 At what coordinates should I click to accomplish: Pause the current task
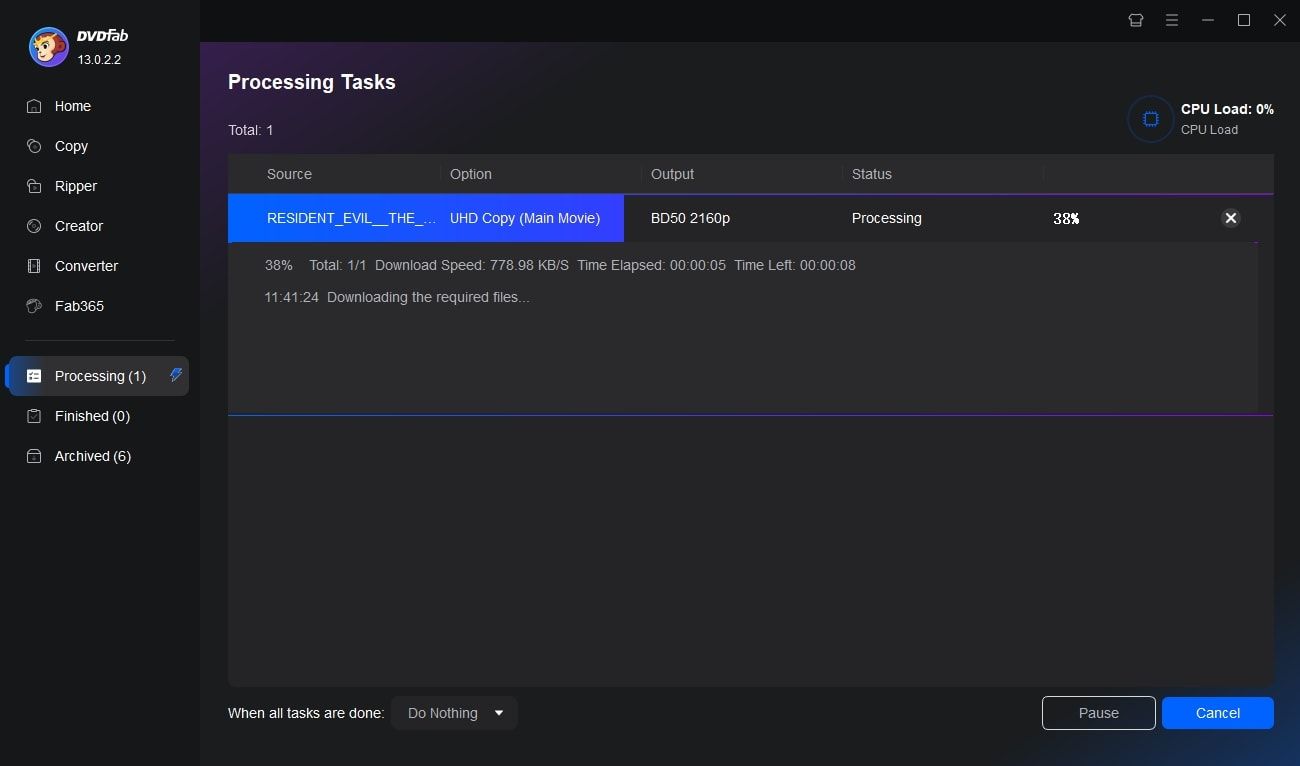(1098, 713)
